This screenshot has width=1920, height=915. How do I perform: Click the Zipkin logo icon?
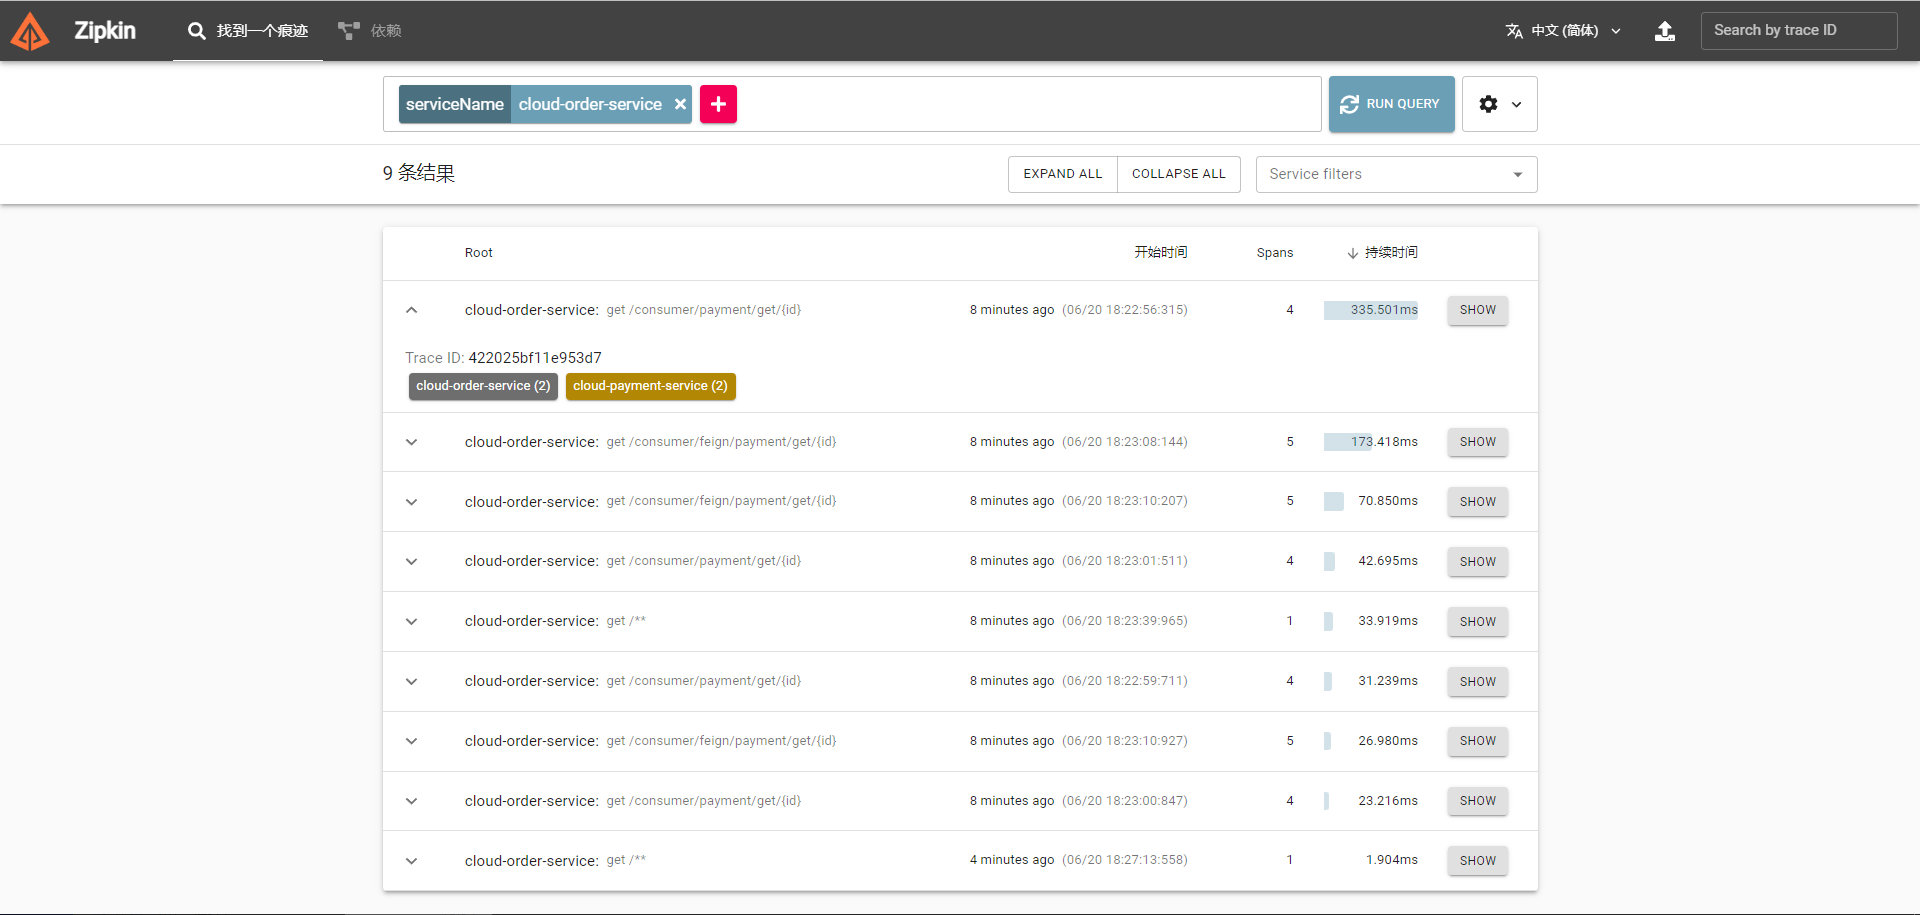[30, 31]
